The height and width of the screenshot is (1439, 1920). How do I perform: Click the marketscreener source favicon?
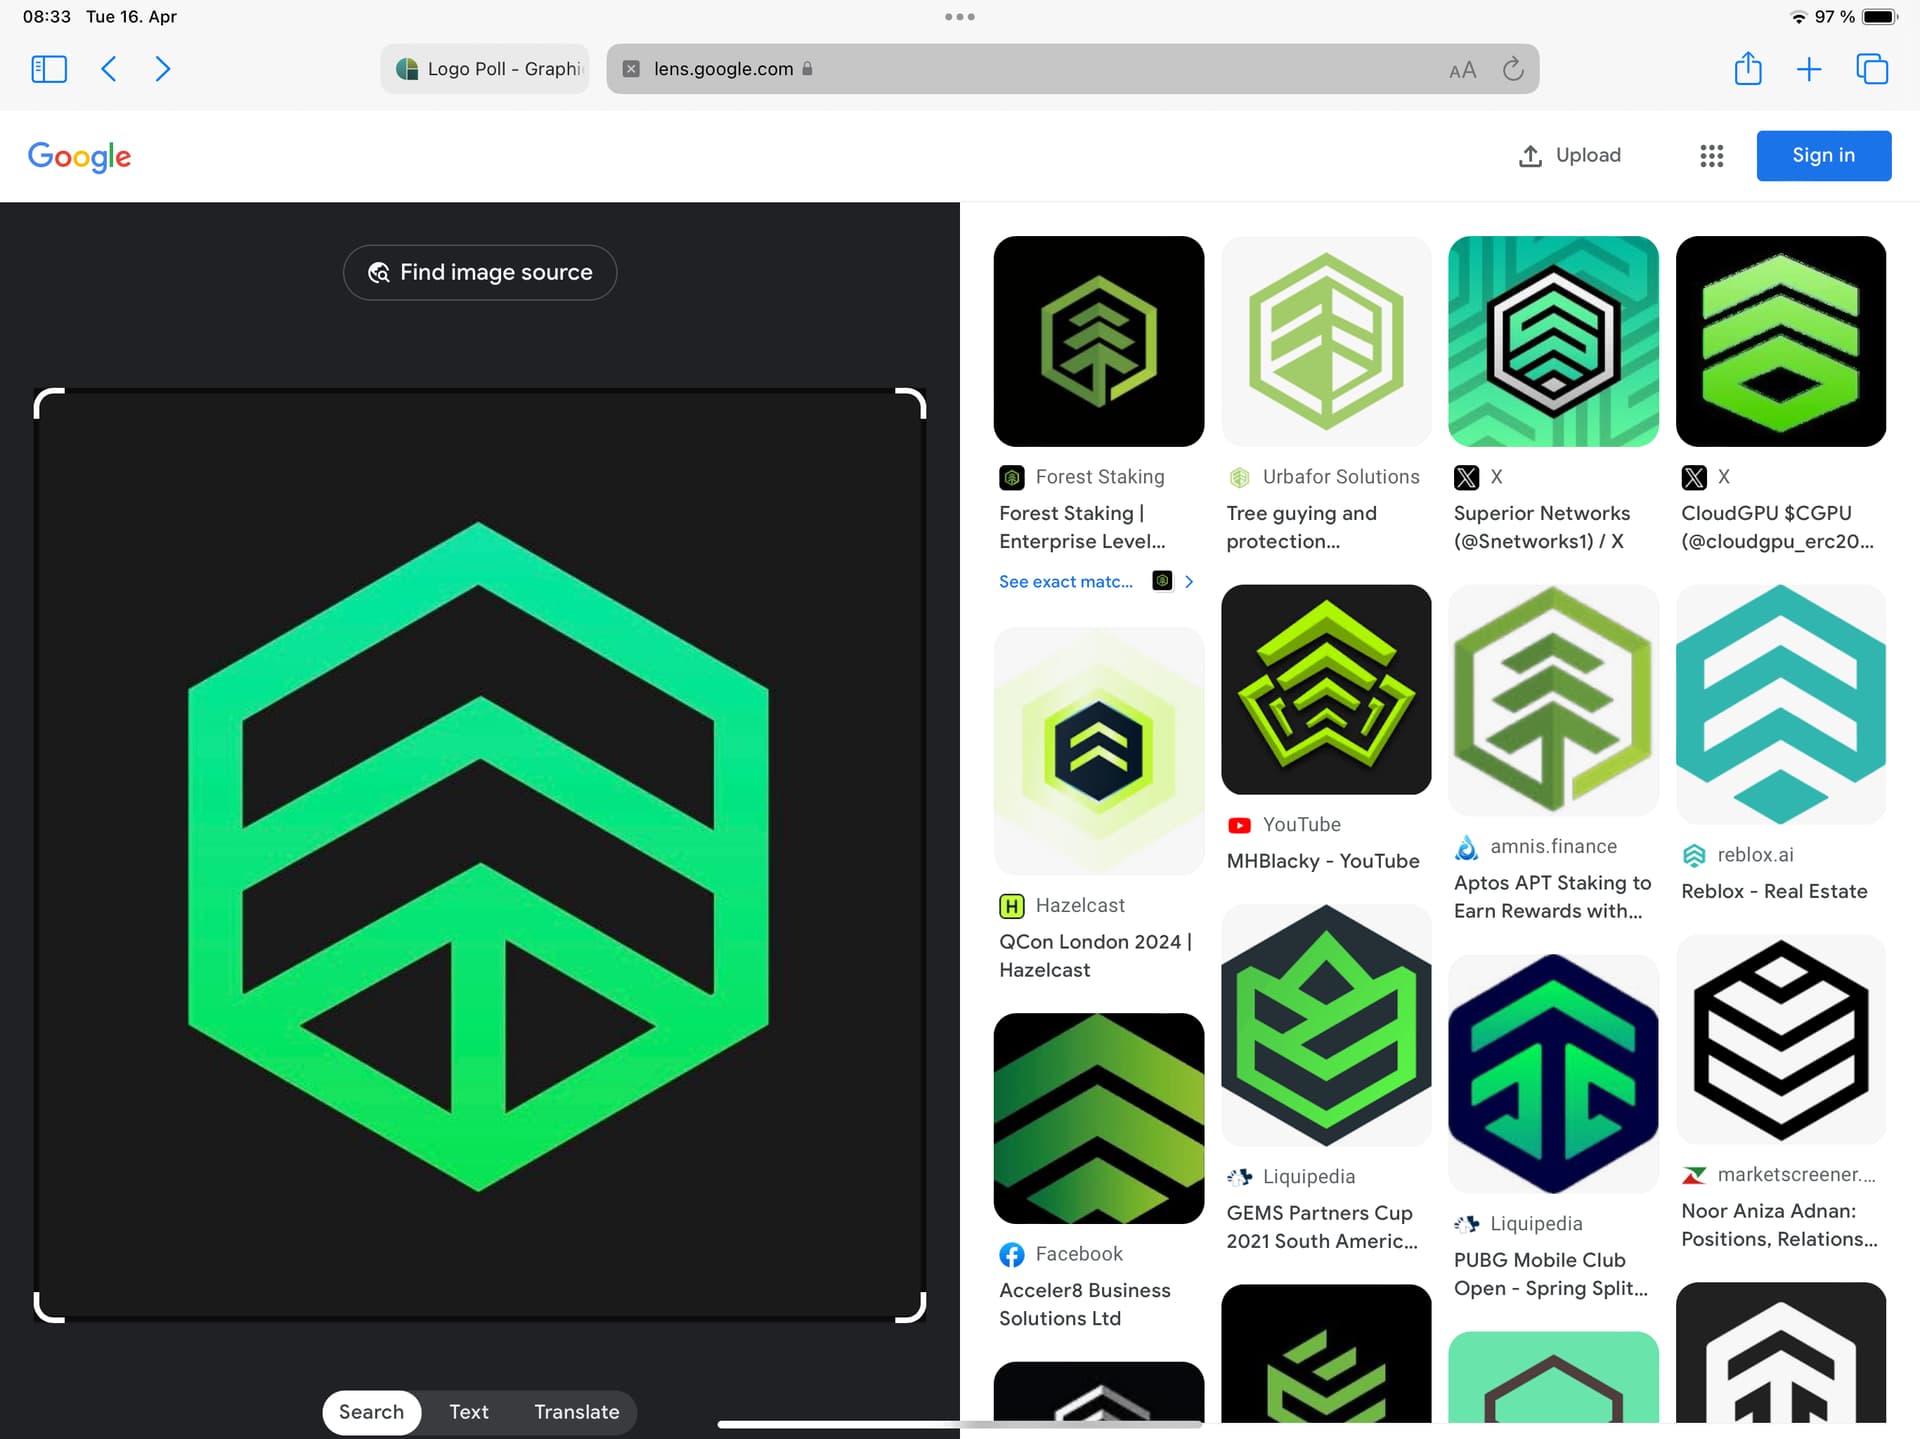pos(1693,1175)
